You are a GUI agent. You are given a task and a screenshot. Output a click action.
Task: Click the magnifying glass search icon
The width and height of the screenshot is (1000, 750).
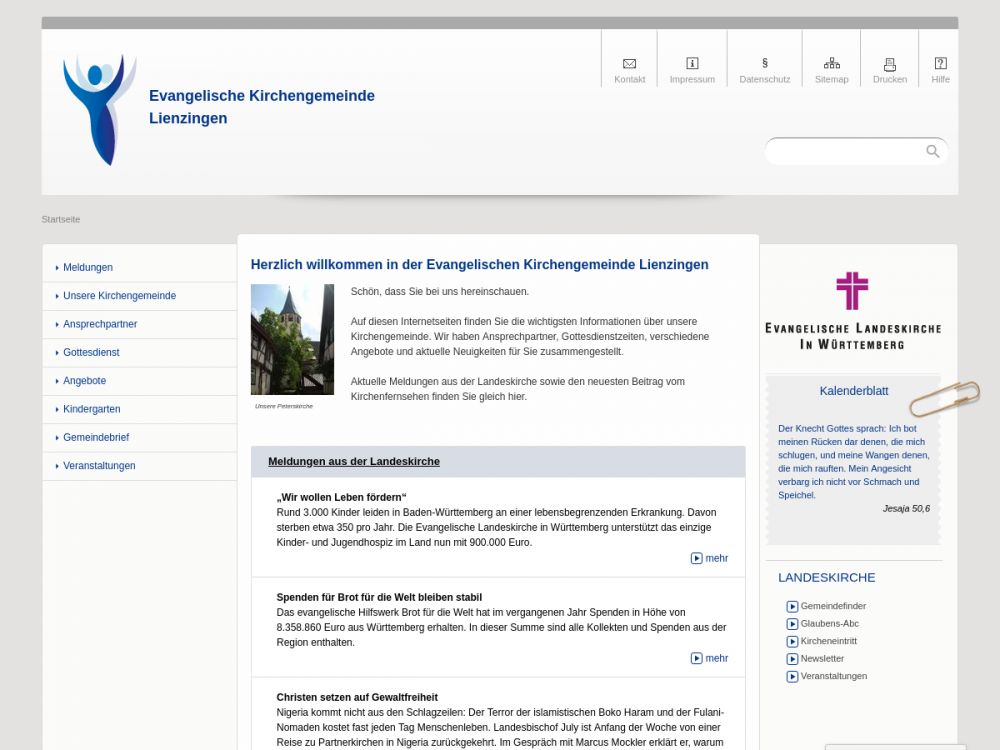click(x=932, y=151)
